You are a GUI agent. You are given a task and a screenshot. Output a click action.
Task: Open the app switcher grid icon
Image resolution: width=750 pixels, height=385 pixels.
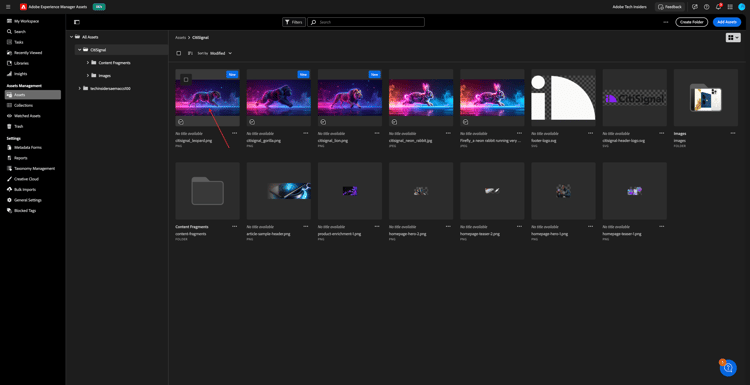[x=730, y=7]
